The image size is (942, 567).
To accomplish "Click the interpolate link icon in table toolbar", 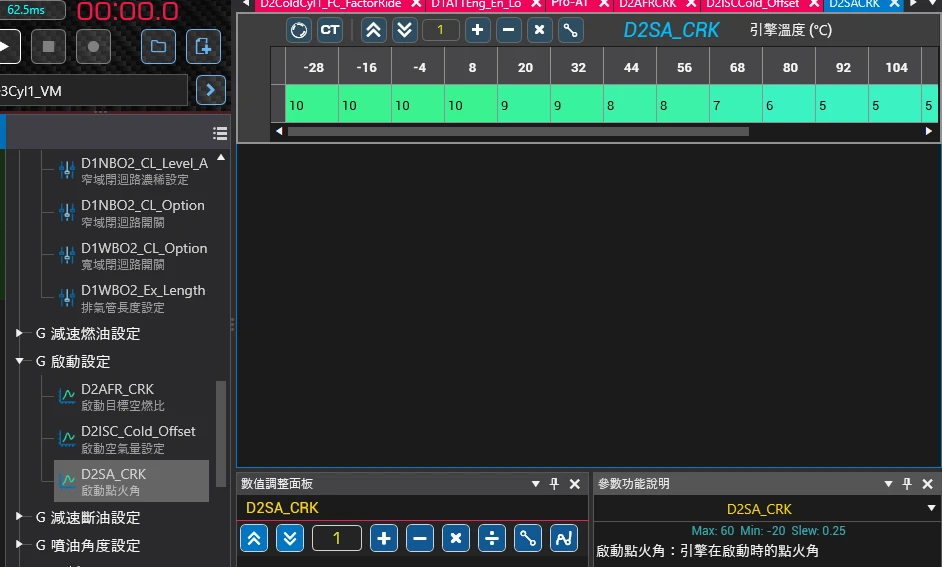I will pos(570,30).
